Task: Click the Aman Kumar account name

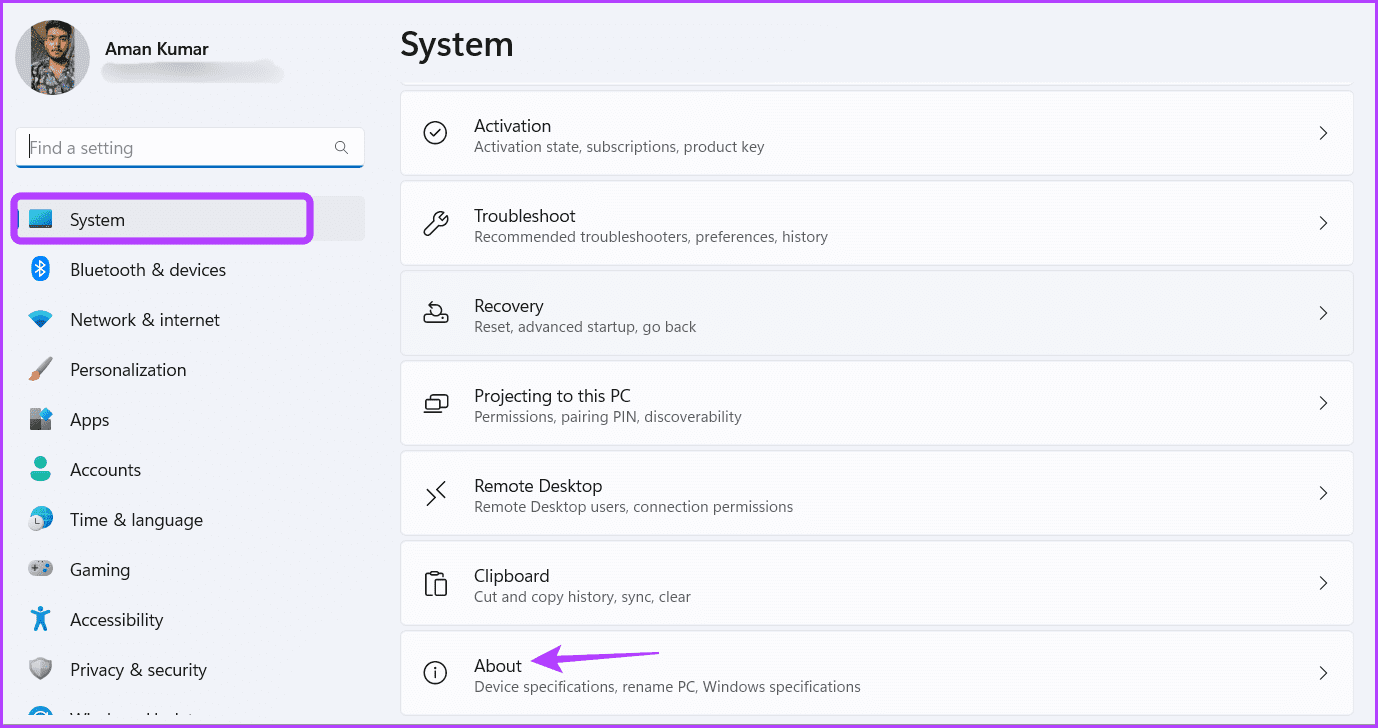Action: (x=156, y=48)
